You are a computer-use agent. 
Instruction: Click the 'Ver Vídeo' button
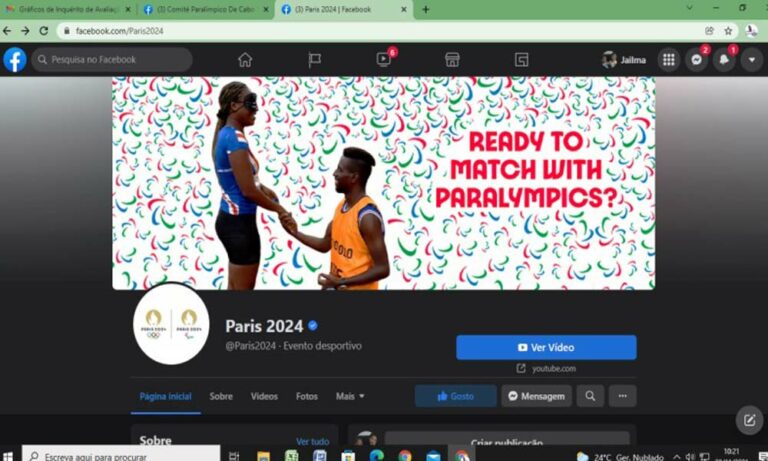pyautogui.click(x=546, y=347)
